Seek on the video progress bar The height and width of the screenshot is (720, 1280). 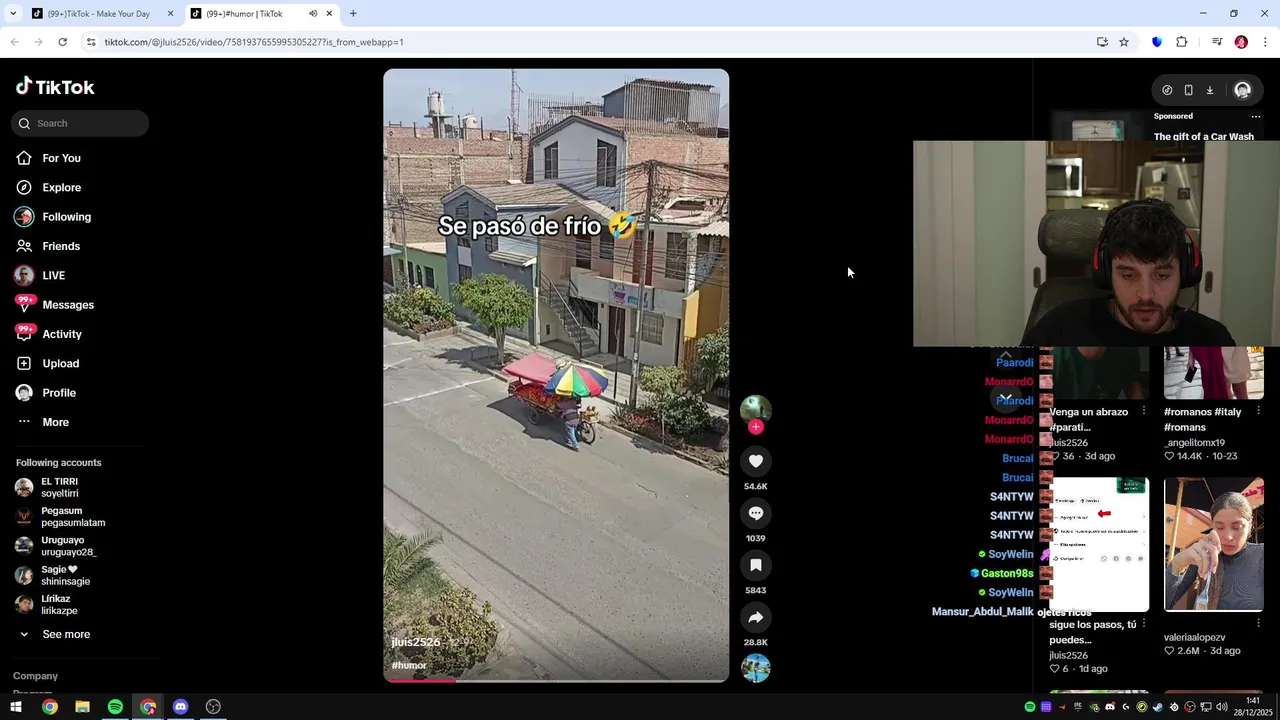pyautogui.click(x=556, y=680)
